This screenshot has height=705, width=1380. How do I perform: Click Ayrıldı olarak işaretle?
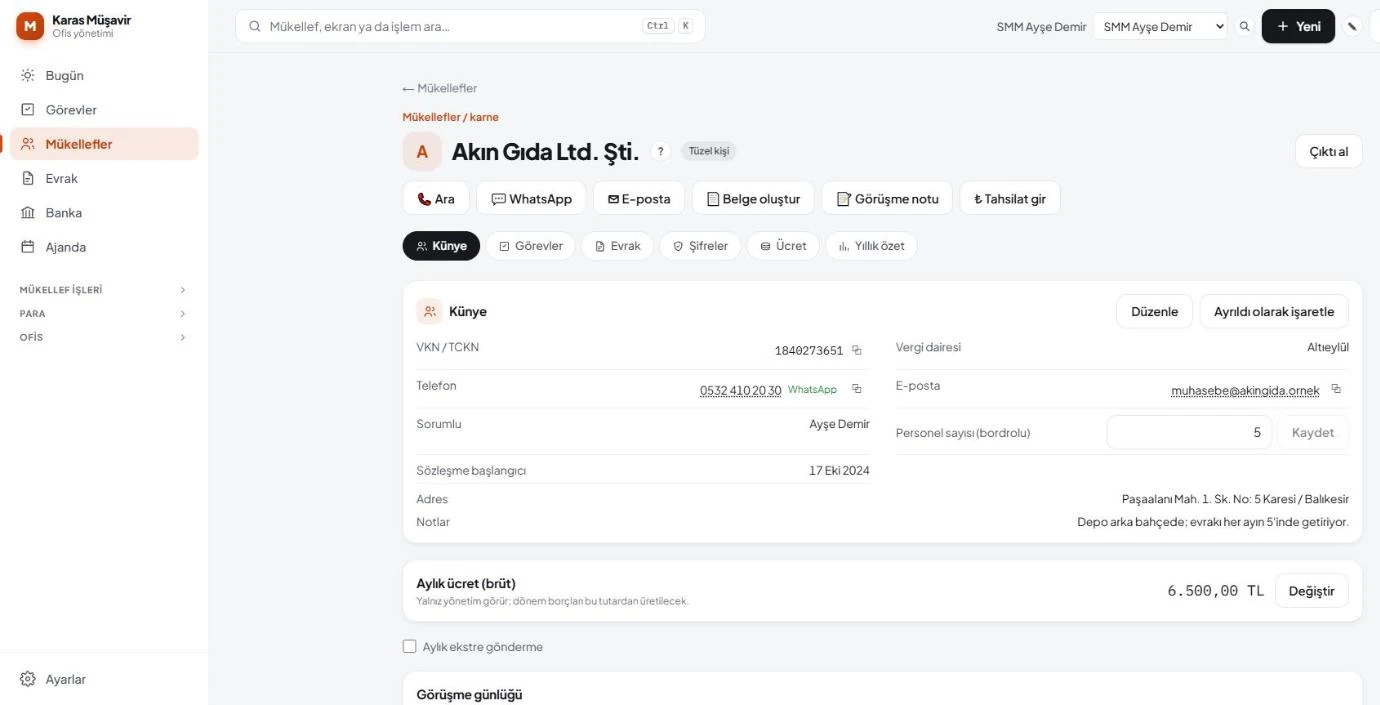(1274, 311)
